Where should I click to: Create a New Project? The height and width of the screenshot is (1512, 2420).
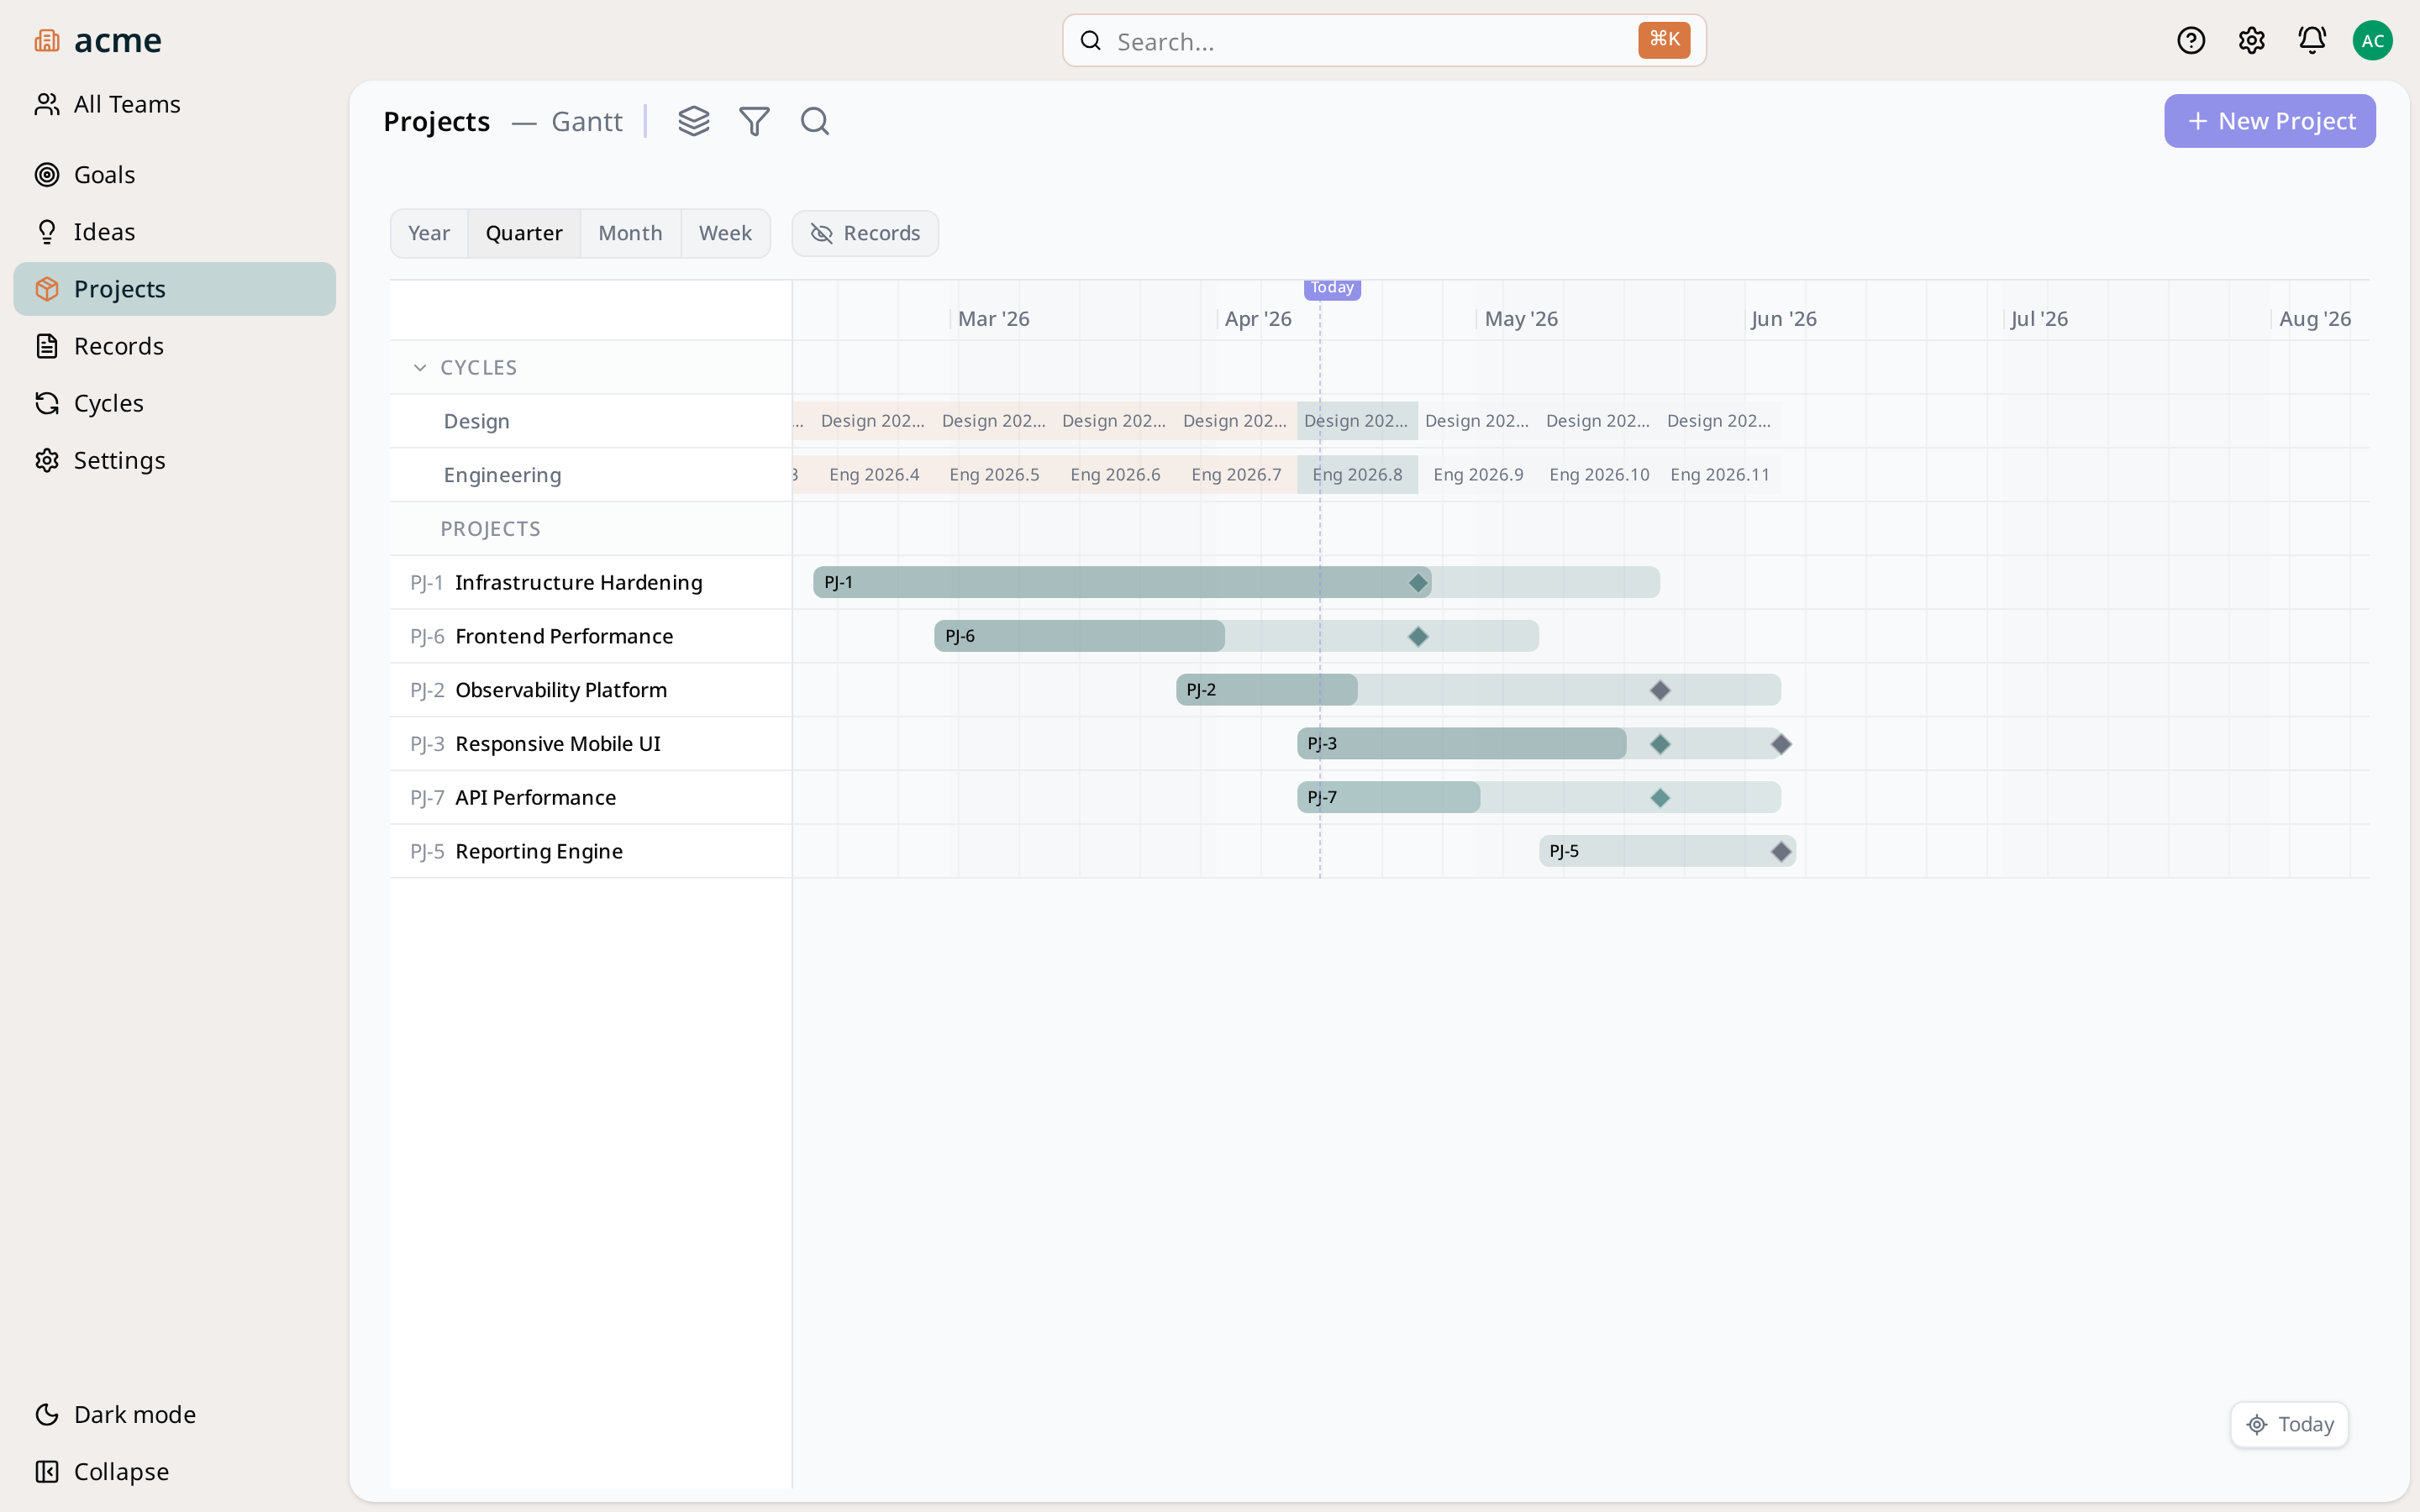tap(2269, 120)
